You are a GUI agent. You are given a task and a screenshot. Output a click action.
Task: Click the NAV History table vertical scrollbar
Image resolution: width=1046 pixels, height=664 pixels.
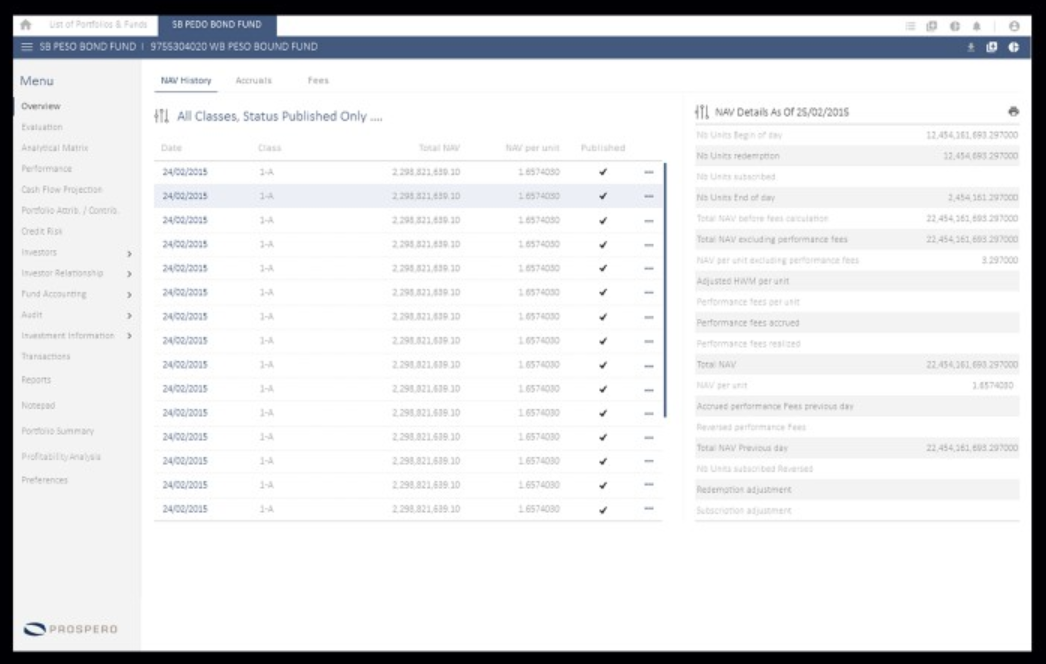pos(665,290)
